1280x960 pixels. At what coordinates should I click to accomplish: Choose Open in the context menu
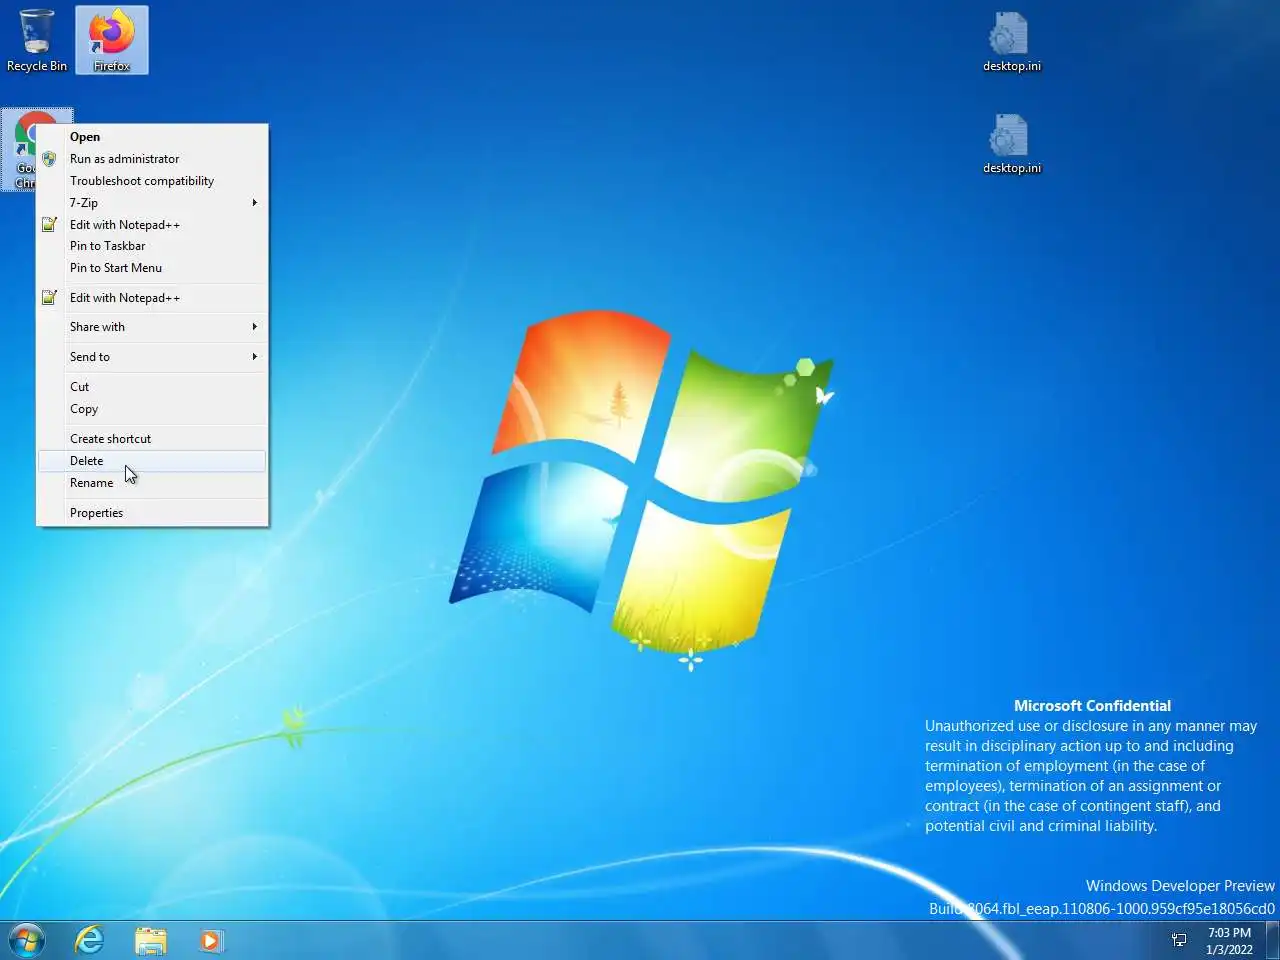coord(152,137)
